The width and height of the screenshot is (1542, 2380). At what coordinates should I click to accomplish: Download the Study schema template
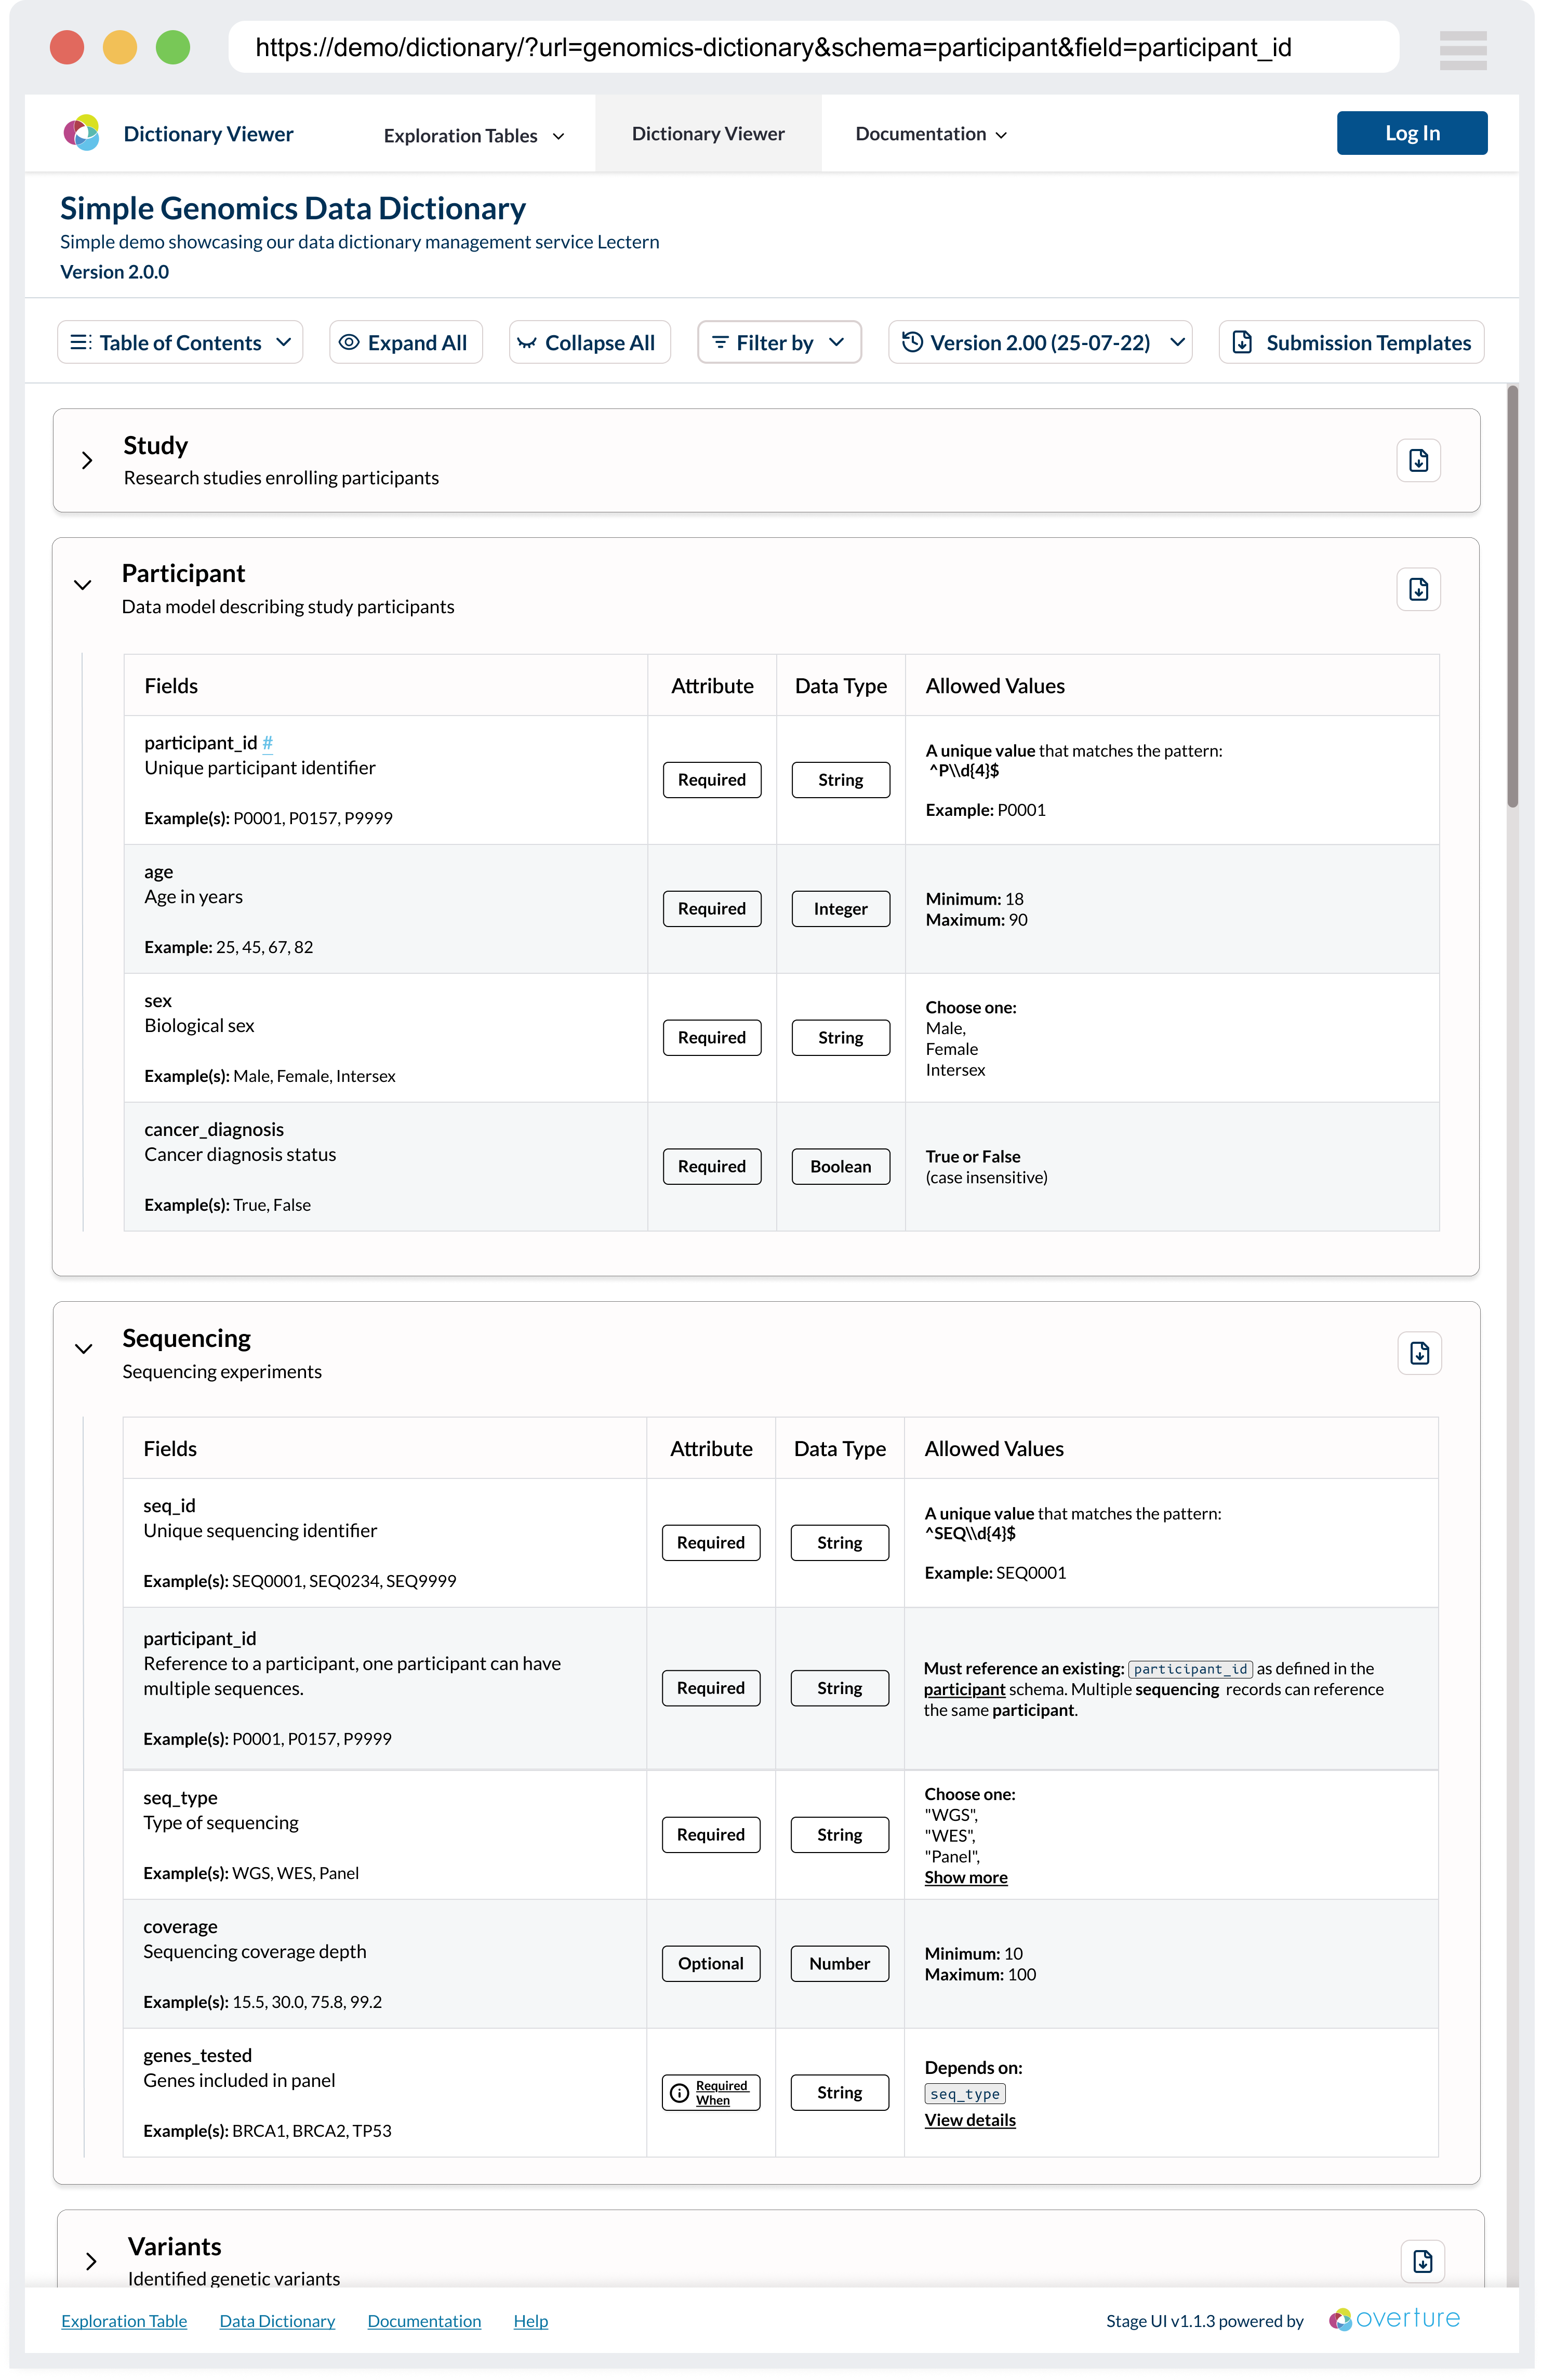coord(1419,460)
